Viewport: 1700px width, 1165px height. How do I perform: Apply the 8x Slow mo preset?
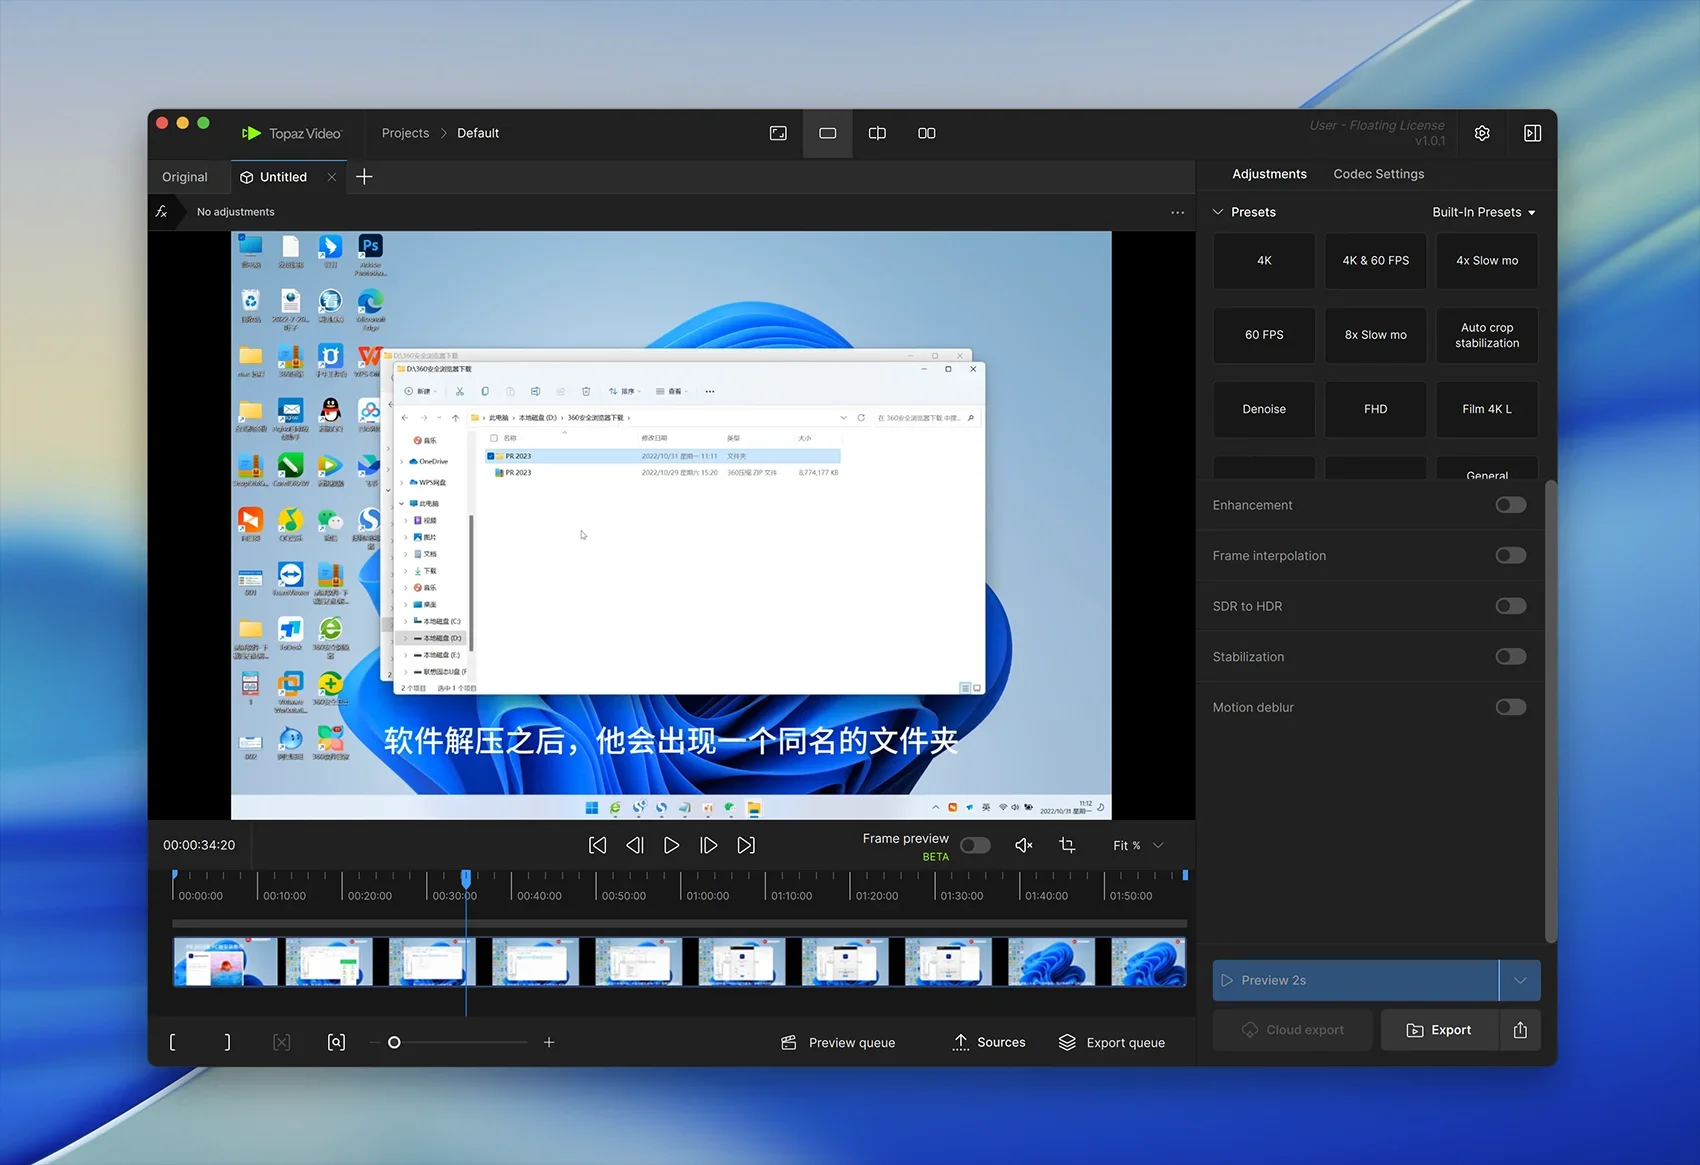coord(1376,335)
